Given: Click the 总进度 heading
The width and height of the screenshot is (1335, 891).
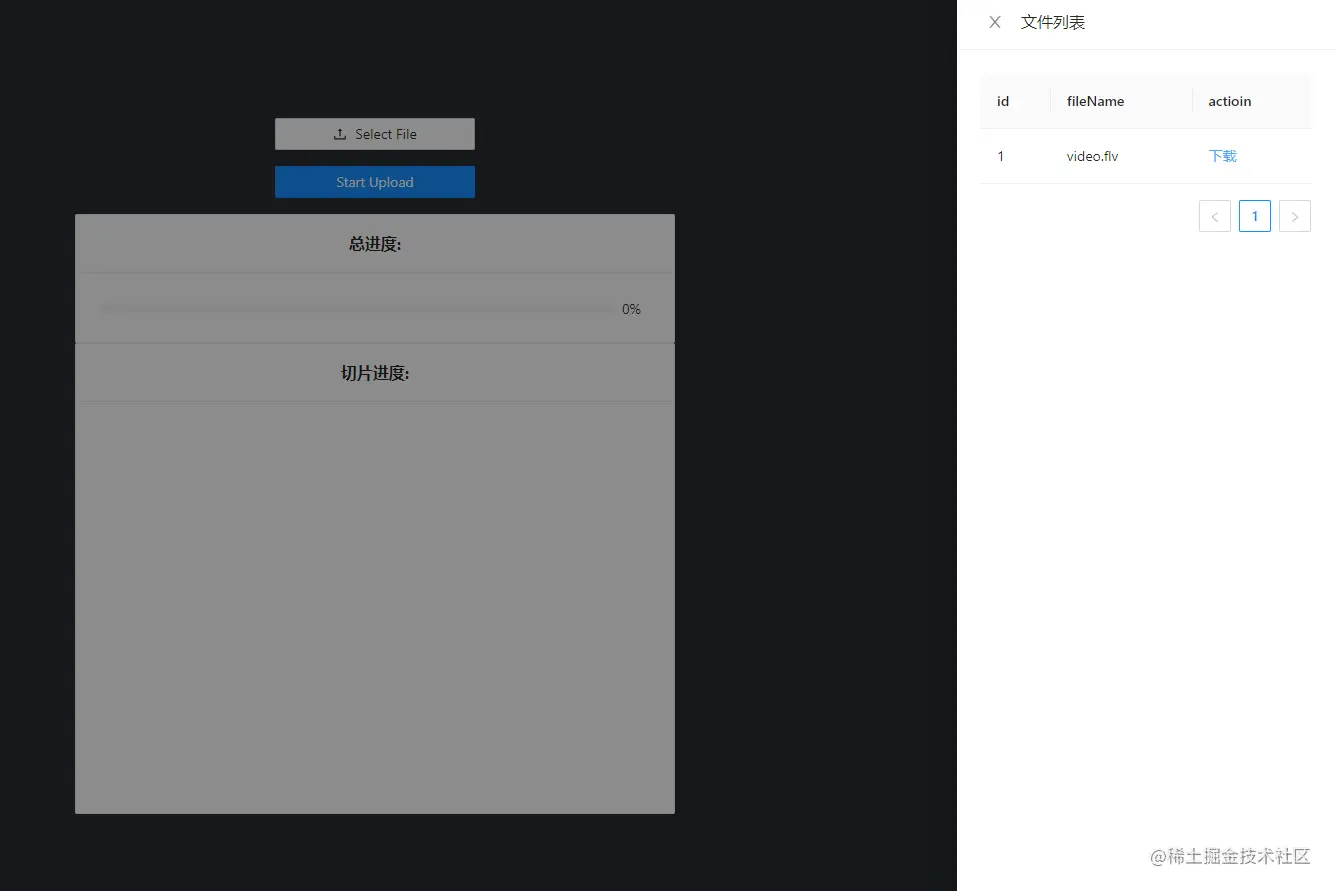Looking at the screenshot, I should click(x=375, y=244).
